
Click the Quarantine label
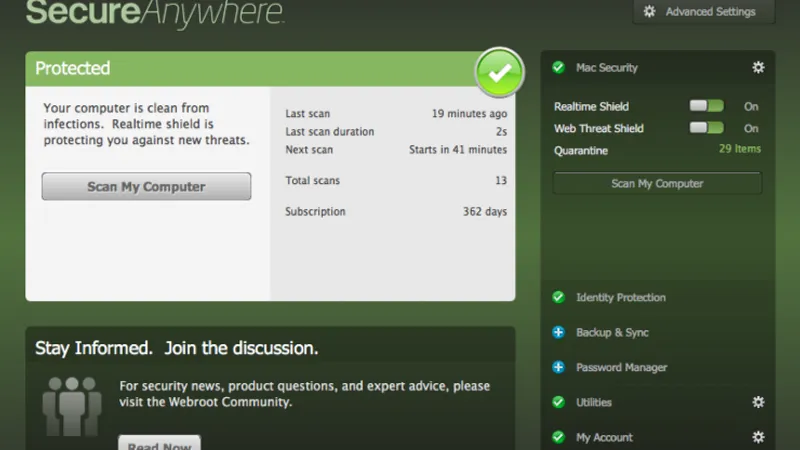[581, 151]
